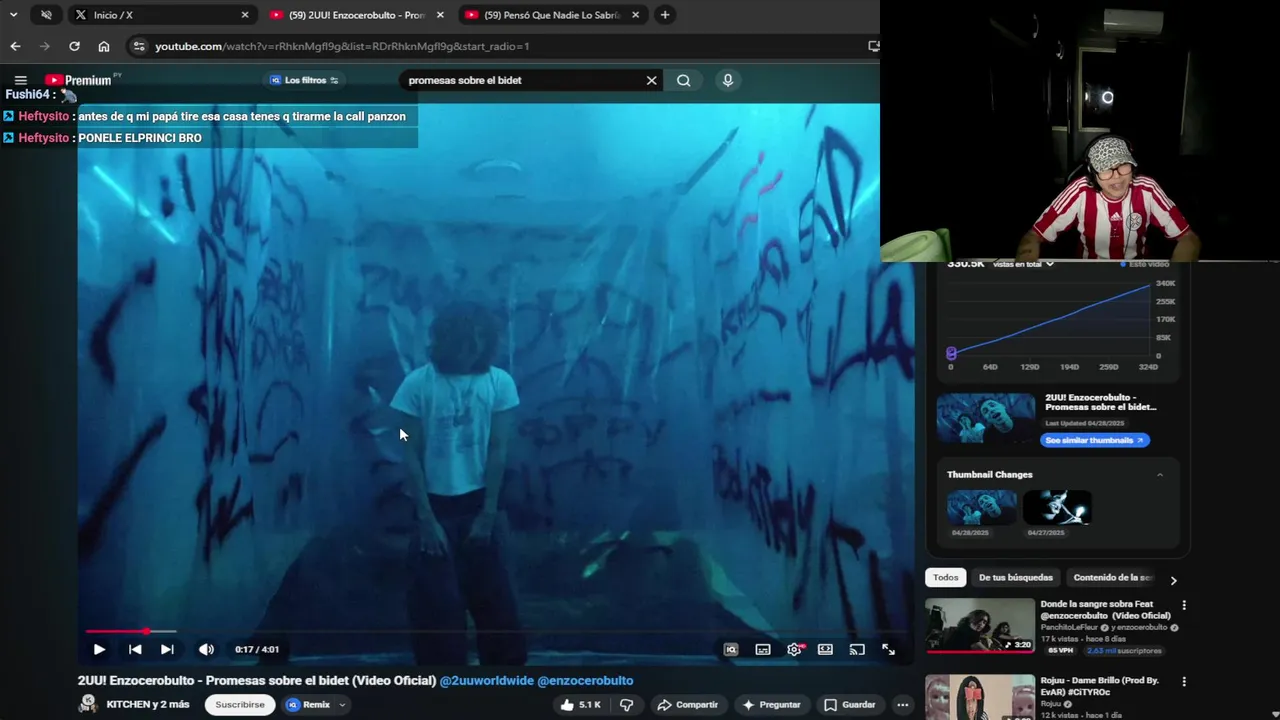Close the Pensó Que Nadie tab
Screen dimensions: 1280x720
[x=635, y=15]
